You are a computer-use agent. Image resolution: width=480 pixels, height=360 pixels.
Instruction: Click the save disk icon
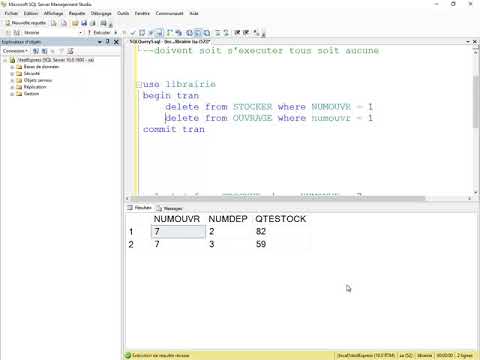click(x=84, y=23)
